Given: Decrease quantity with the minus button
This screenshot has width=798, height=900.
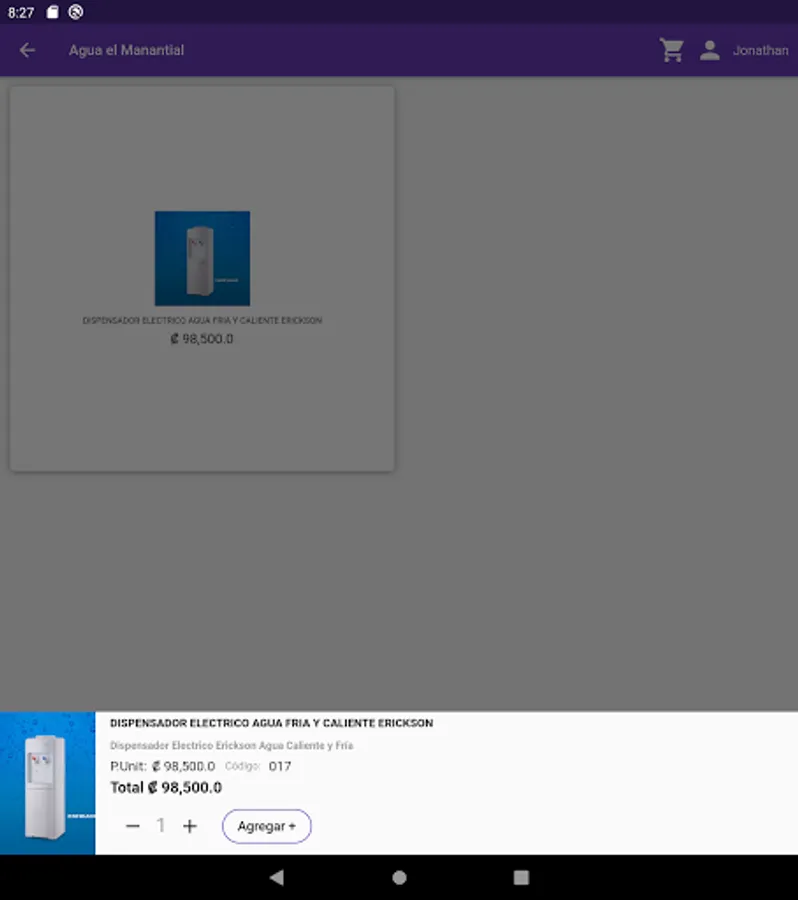Looking at the screenshot, I should tap(133, 826).
